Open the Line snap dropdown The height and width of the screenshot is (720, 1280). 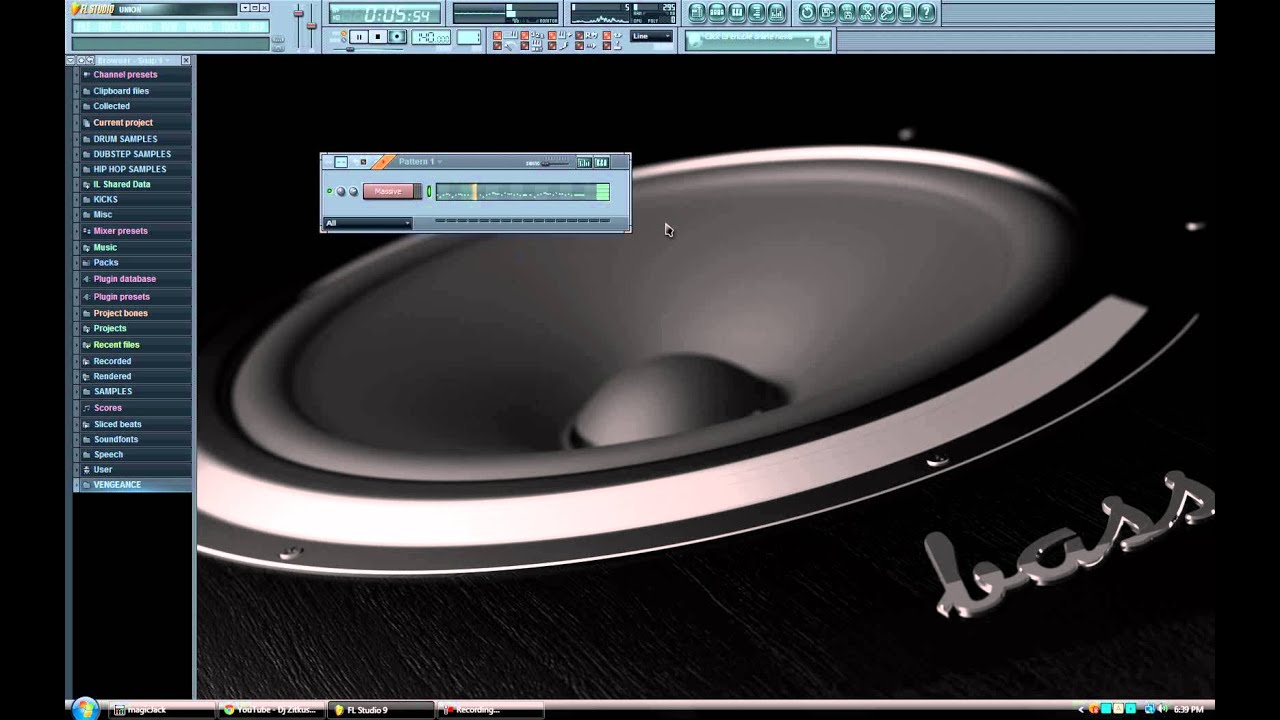coord(652,36)
